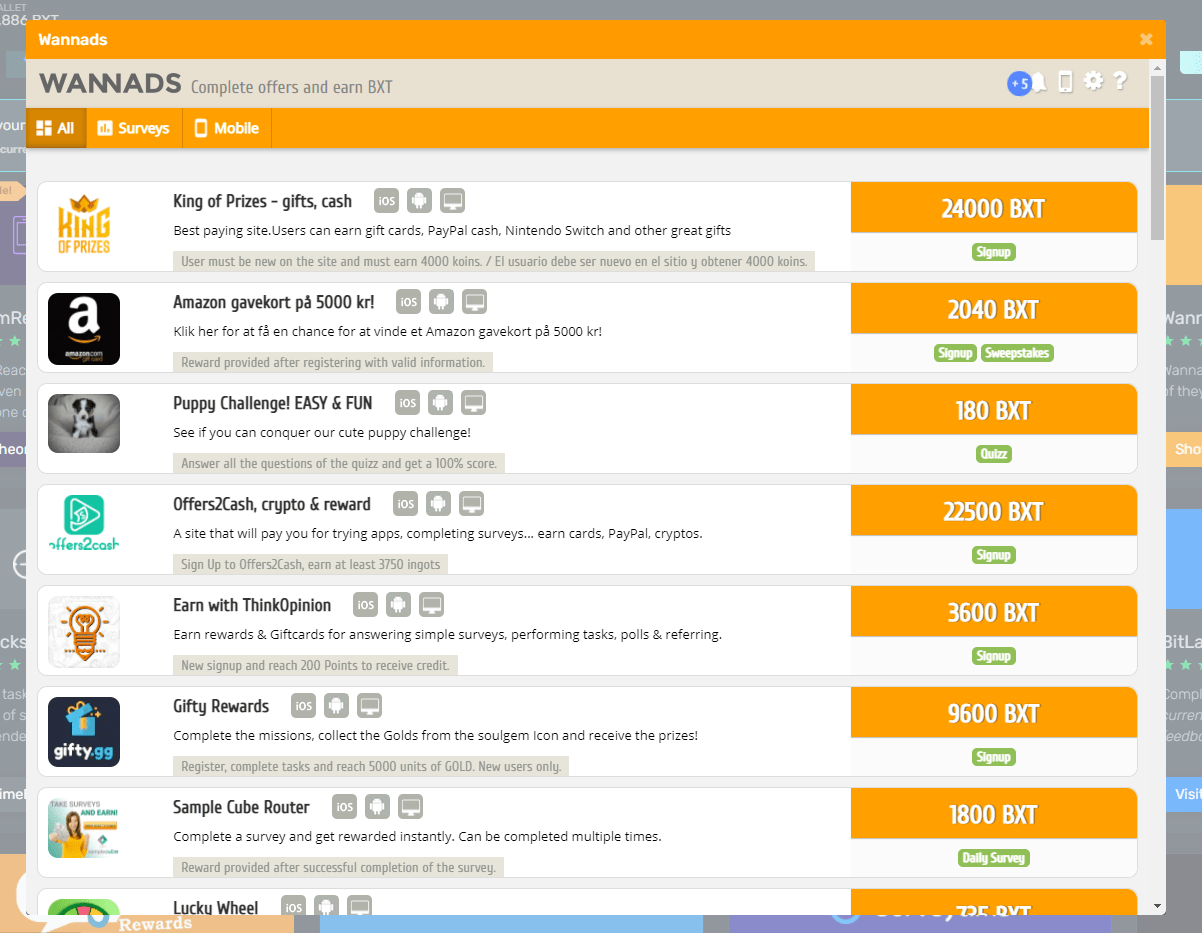Click desktop icon for Gifty Rewards

point(370,706)
